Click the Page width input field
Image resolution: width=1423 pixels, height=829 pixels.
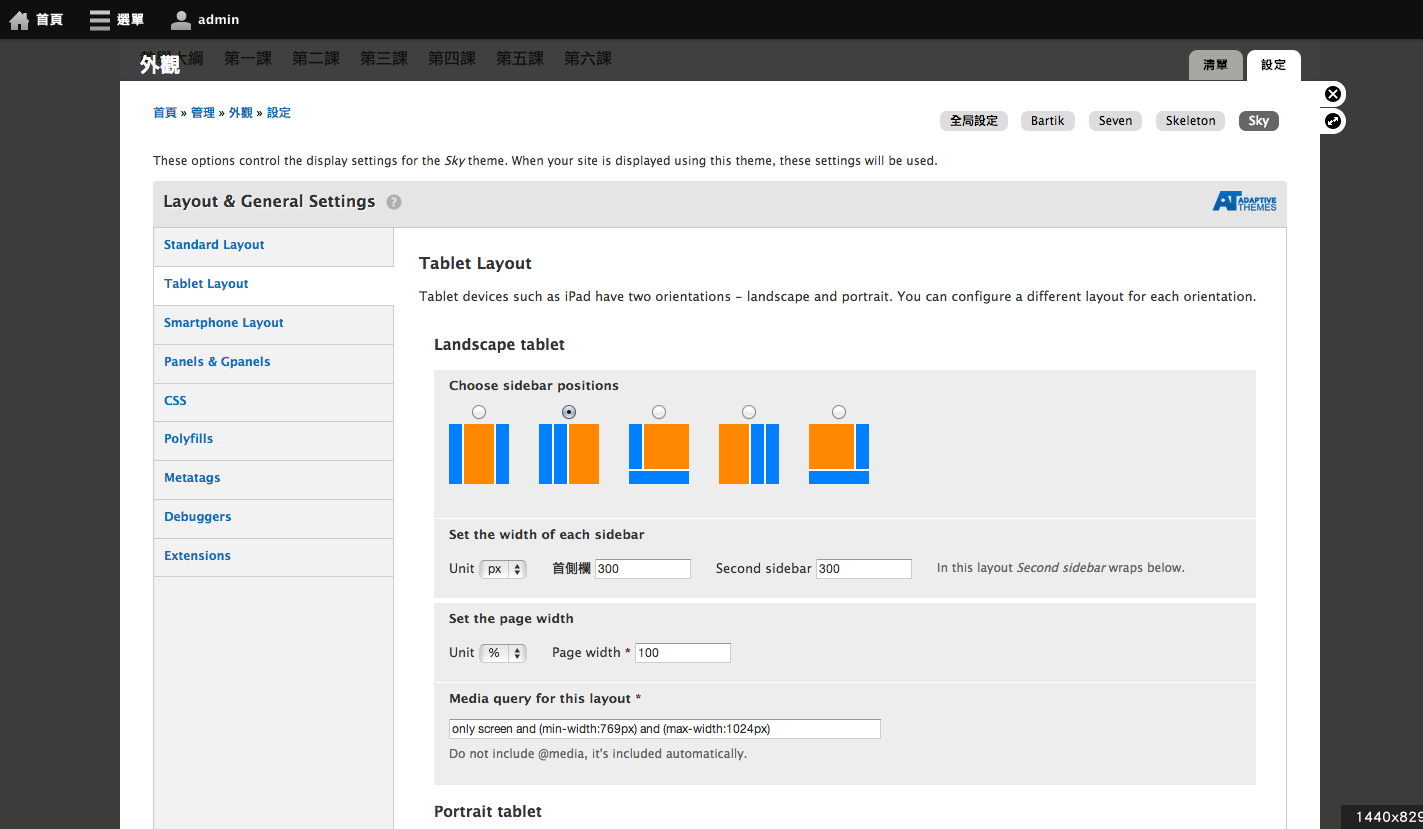683,653
